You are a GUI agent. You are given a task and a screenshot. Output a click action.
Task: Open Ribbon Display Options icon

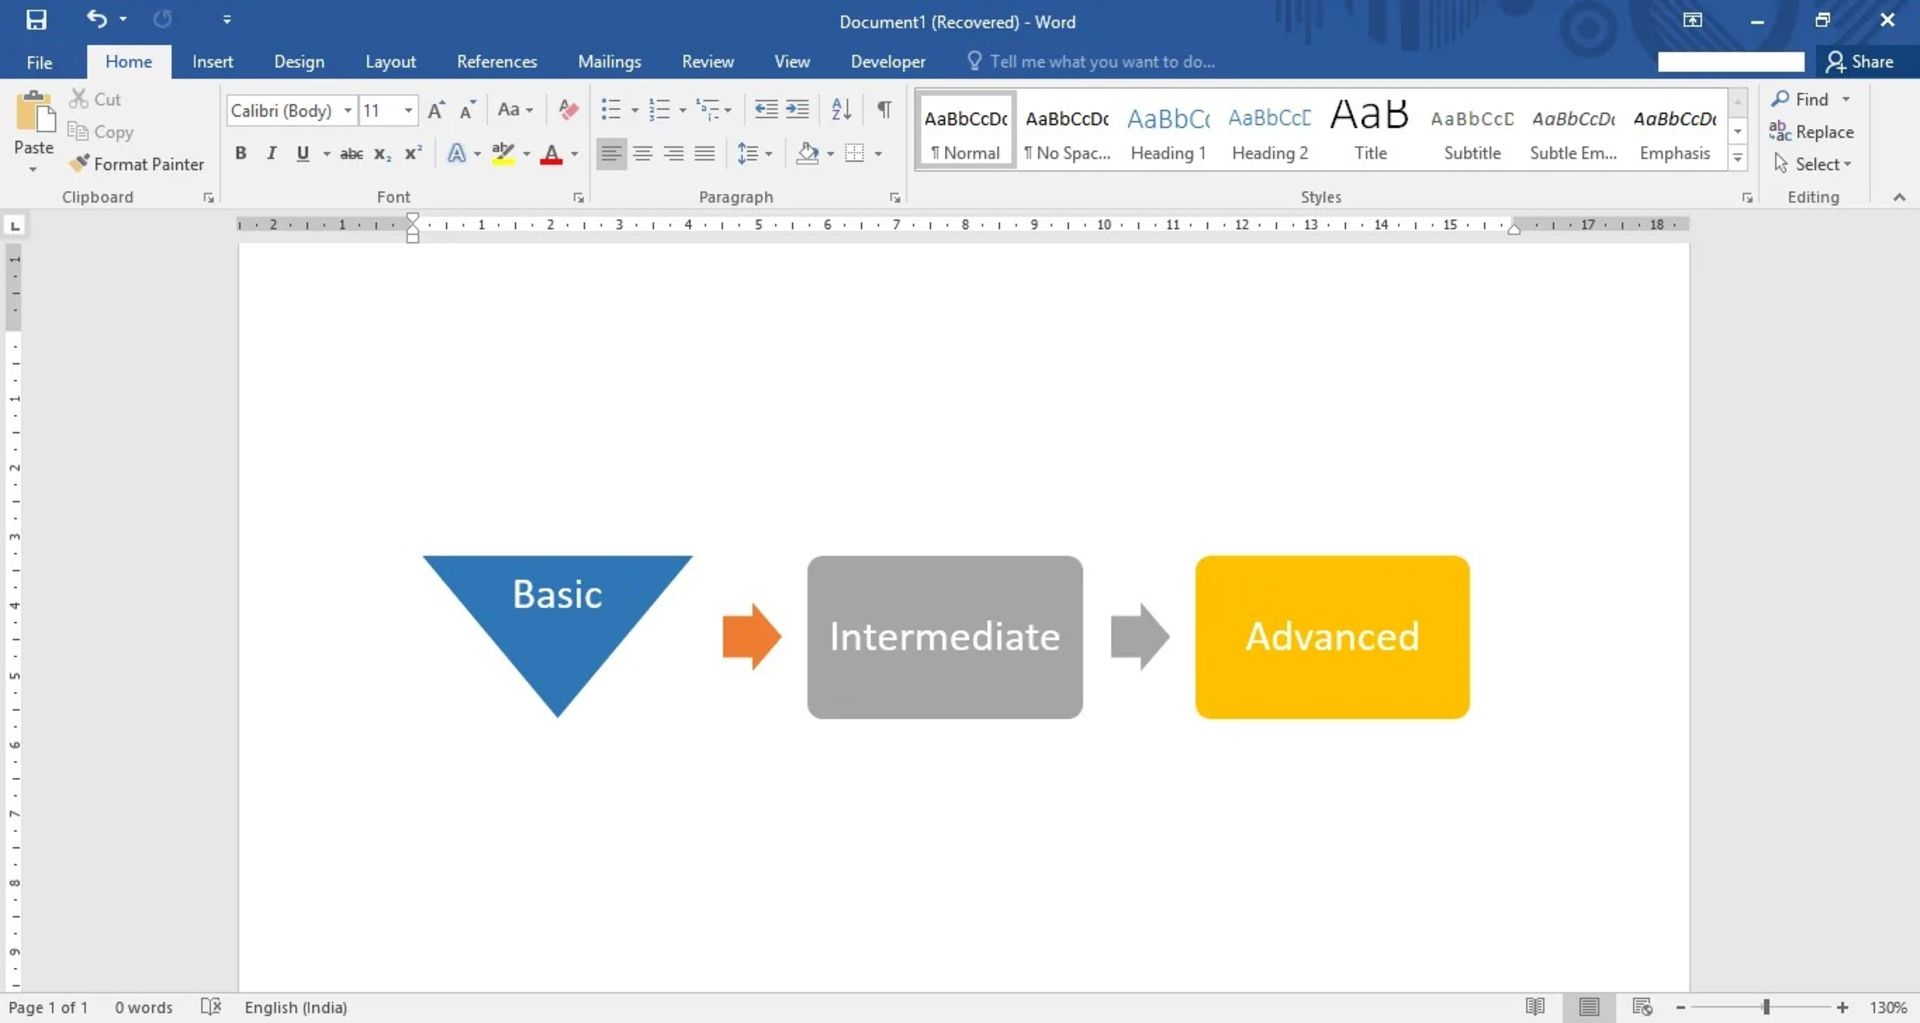point(1692,20)
